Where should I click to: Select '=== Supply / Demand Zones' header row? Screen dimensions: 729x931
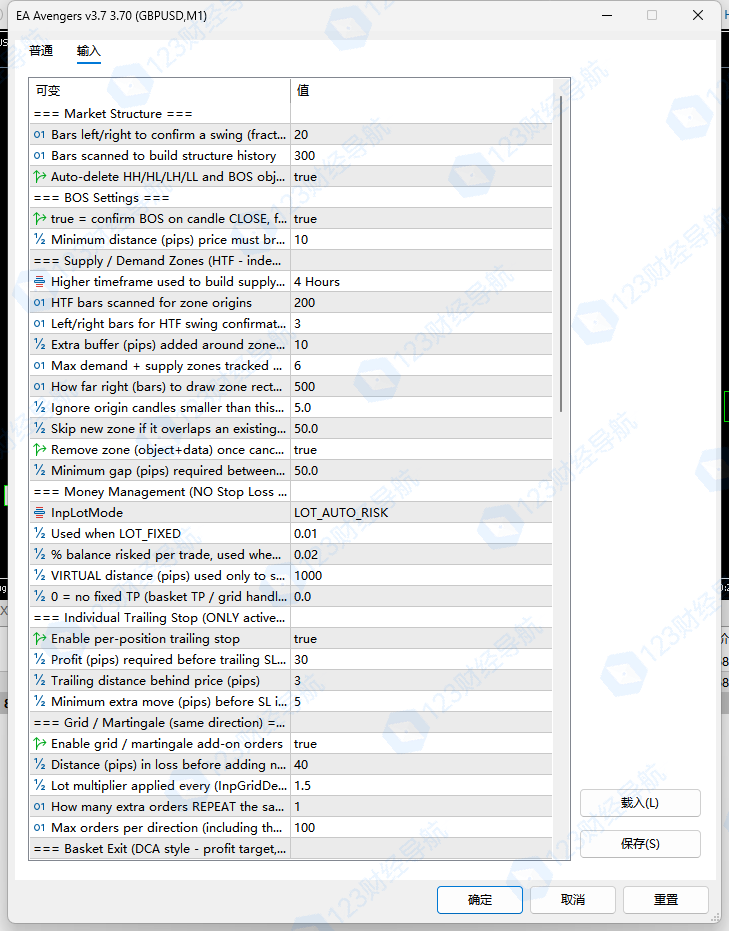click(x=290, y=261)
